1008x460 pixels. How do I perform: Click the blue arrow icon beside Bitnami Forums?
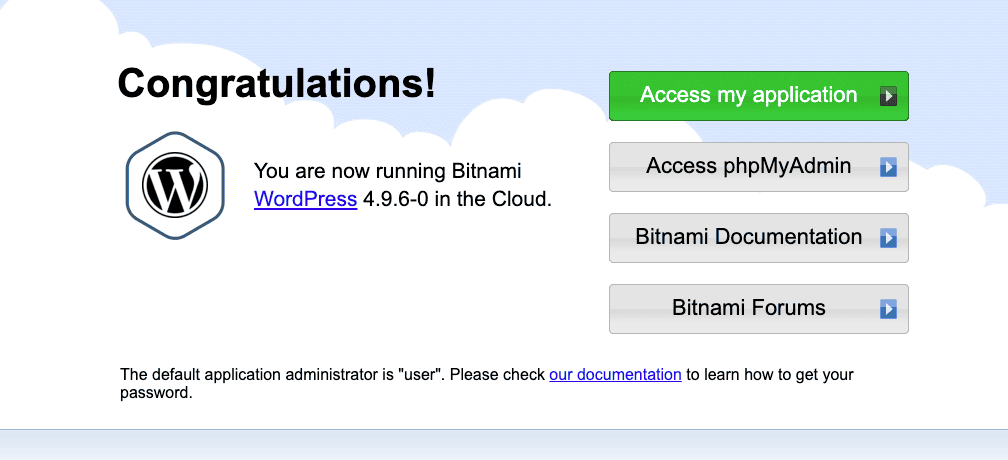(888, 310)
